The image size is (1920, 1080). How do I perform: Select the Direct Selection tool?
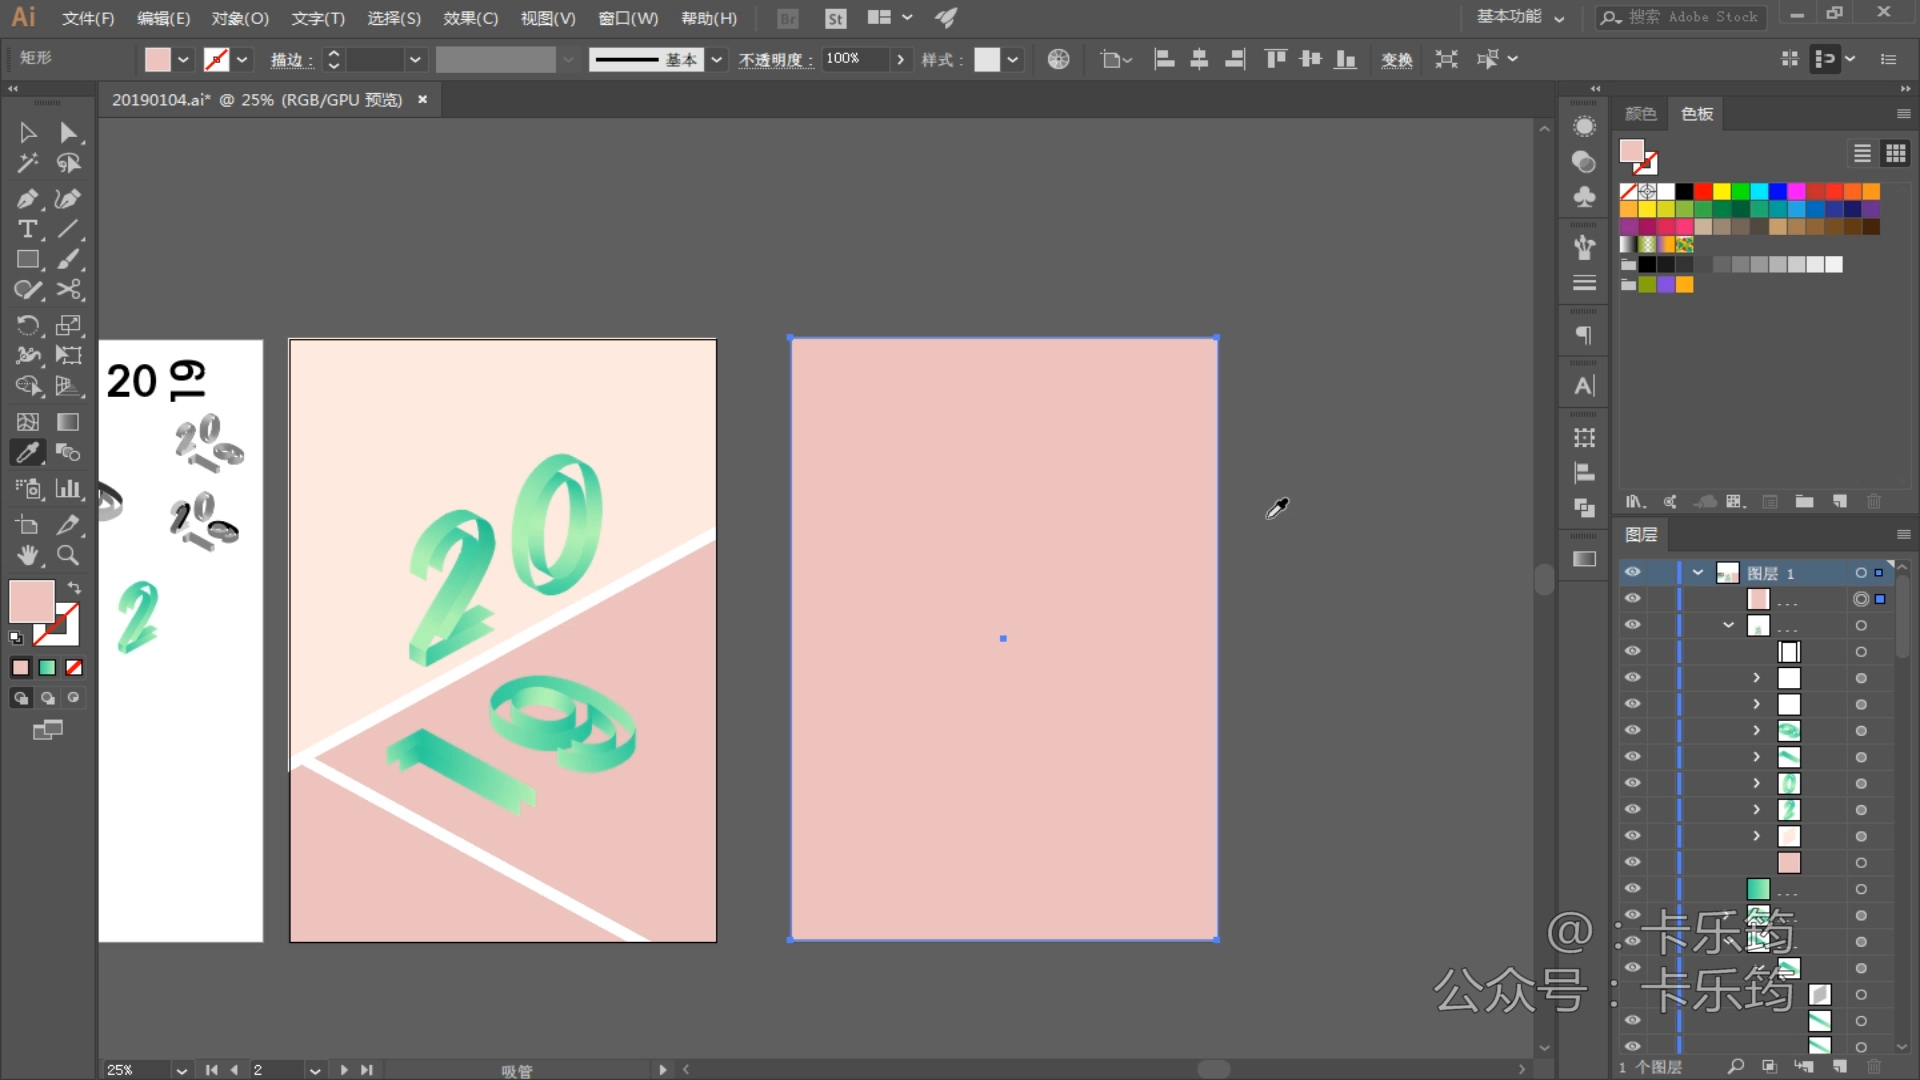click(68, 133)
